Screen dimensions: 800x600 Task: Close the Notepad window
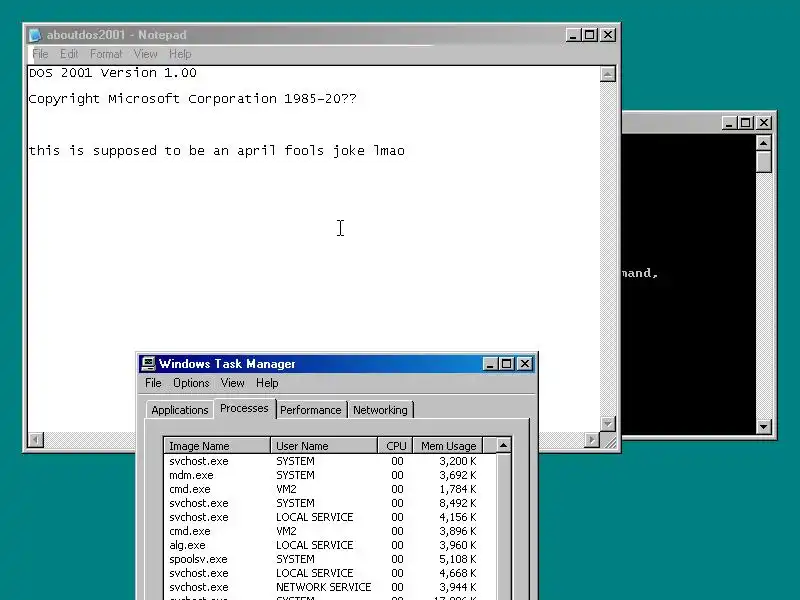[x=608, y=35]
